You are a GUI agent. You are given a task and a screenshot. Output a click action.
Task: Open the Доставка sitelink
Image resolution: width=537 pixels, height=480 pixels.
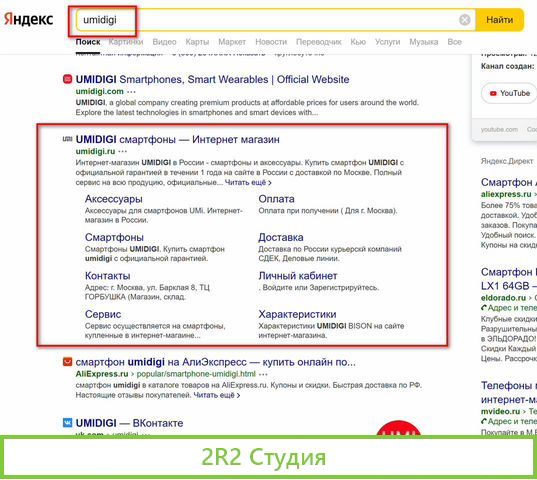tap(281, 237)
